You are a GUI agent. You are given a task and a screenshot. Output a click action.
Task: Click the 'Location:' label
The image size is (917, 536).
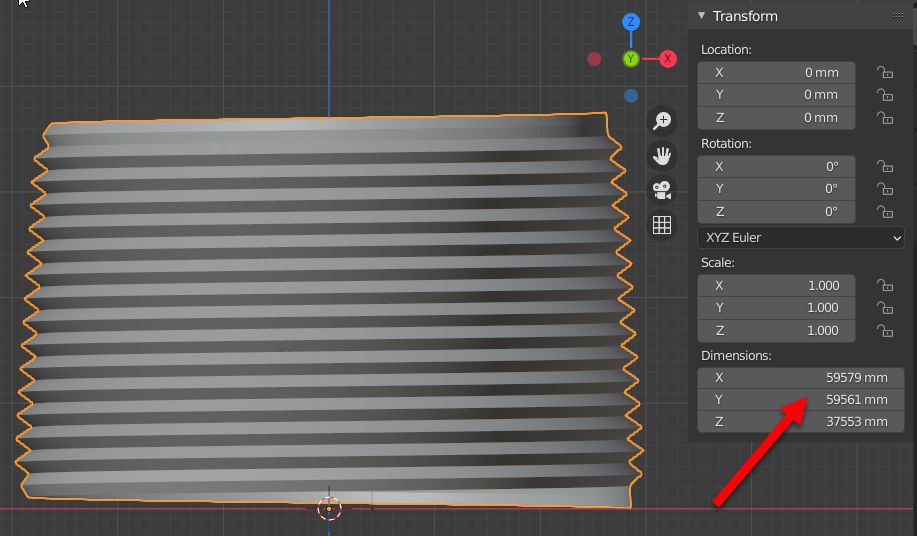tap(726, 50)
